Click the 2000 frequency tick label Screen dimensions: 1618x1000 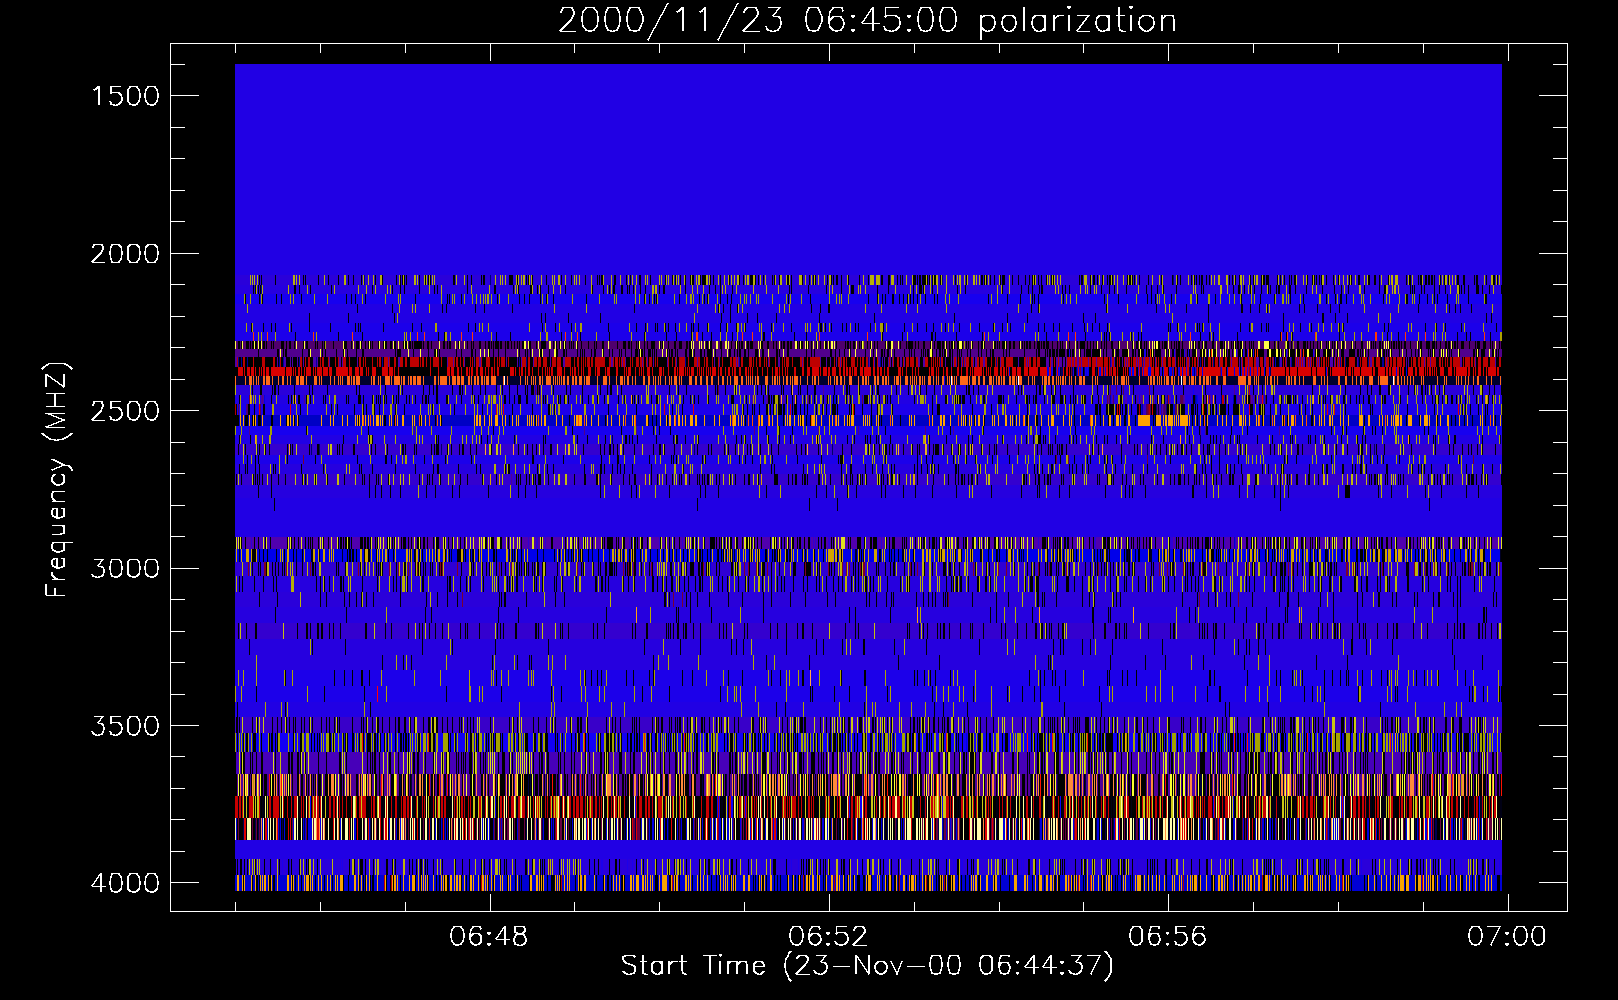125,254
